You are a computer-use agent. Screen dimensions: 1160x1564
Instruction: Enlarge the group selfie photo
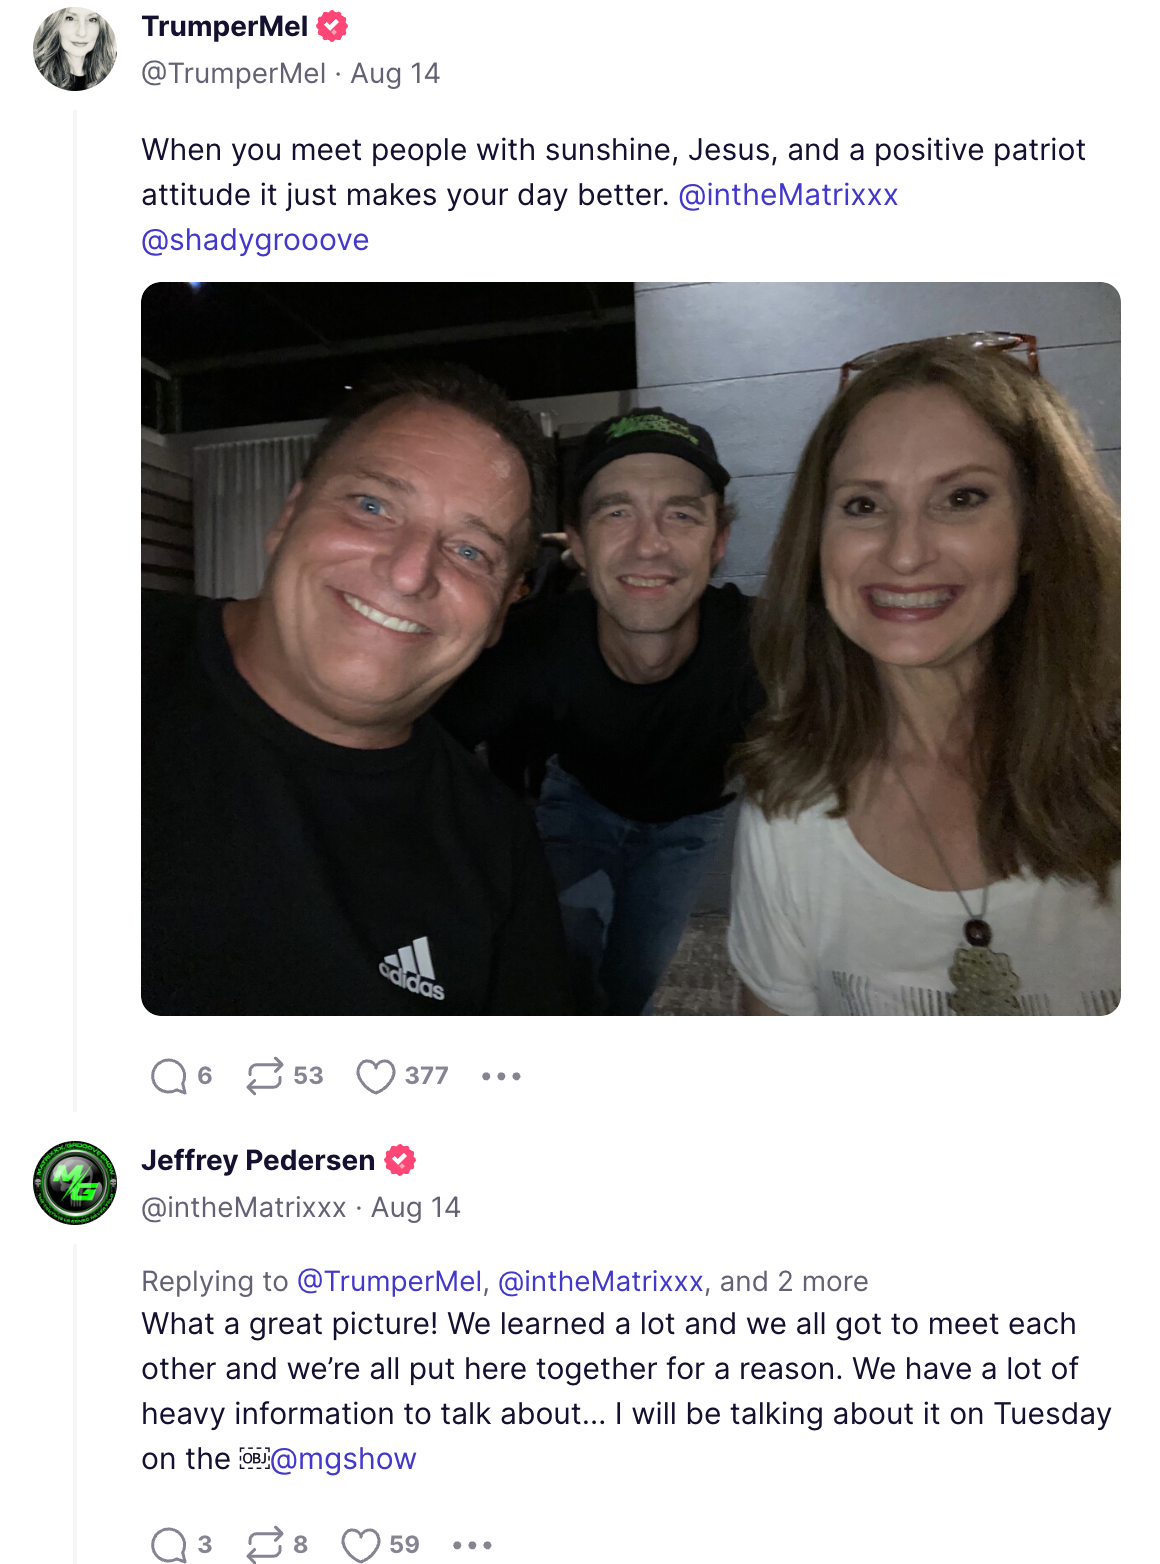pyautogui.click(x=630, y=648)
